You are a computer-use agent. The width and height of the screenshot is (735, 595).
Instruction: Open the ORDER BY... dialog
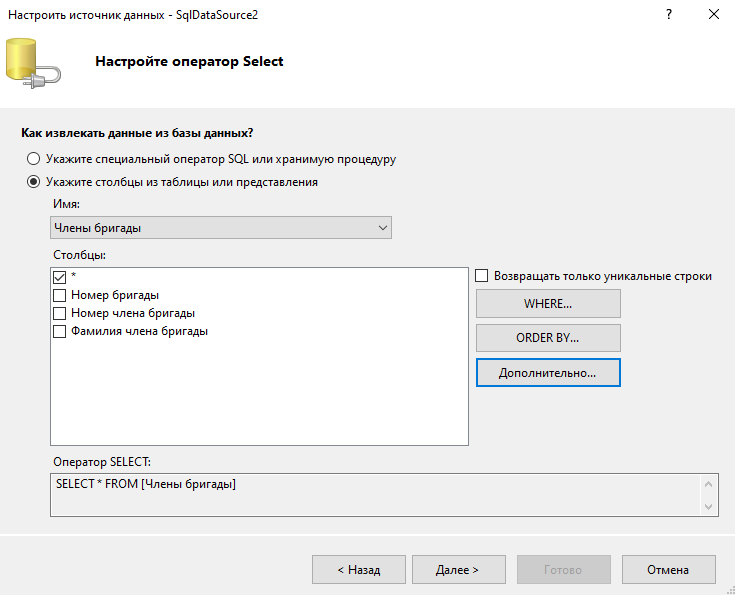[548, 338]
